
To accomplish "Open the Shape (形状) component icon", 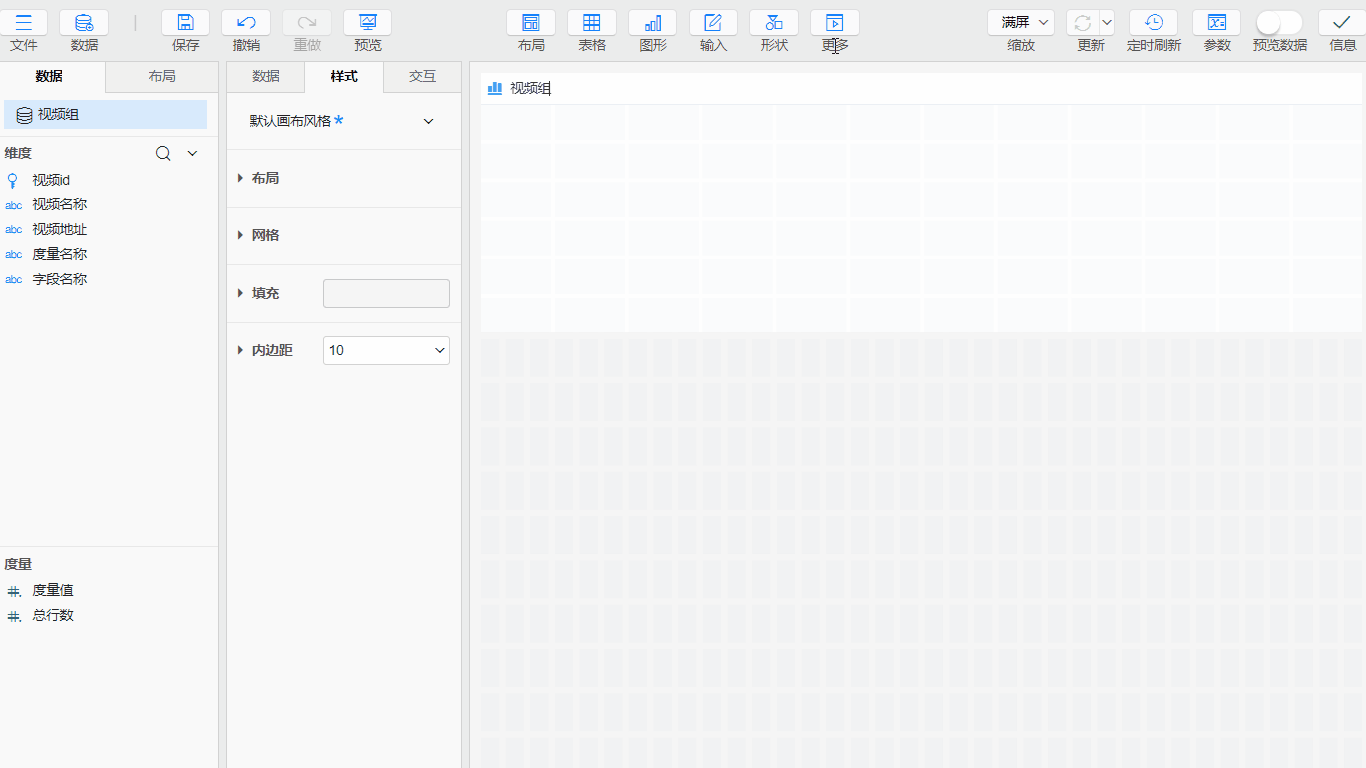I will pyautogui.click(x=774, y=23).
